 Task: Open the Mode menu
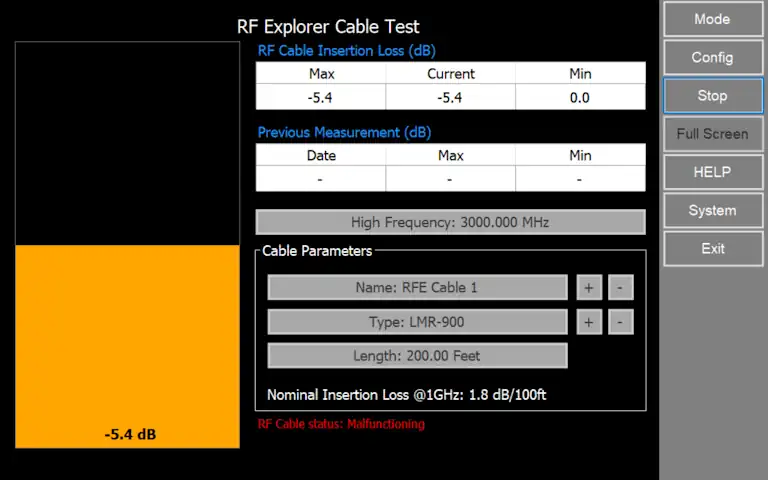pos(712,19)
